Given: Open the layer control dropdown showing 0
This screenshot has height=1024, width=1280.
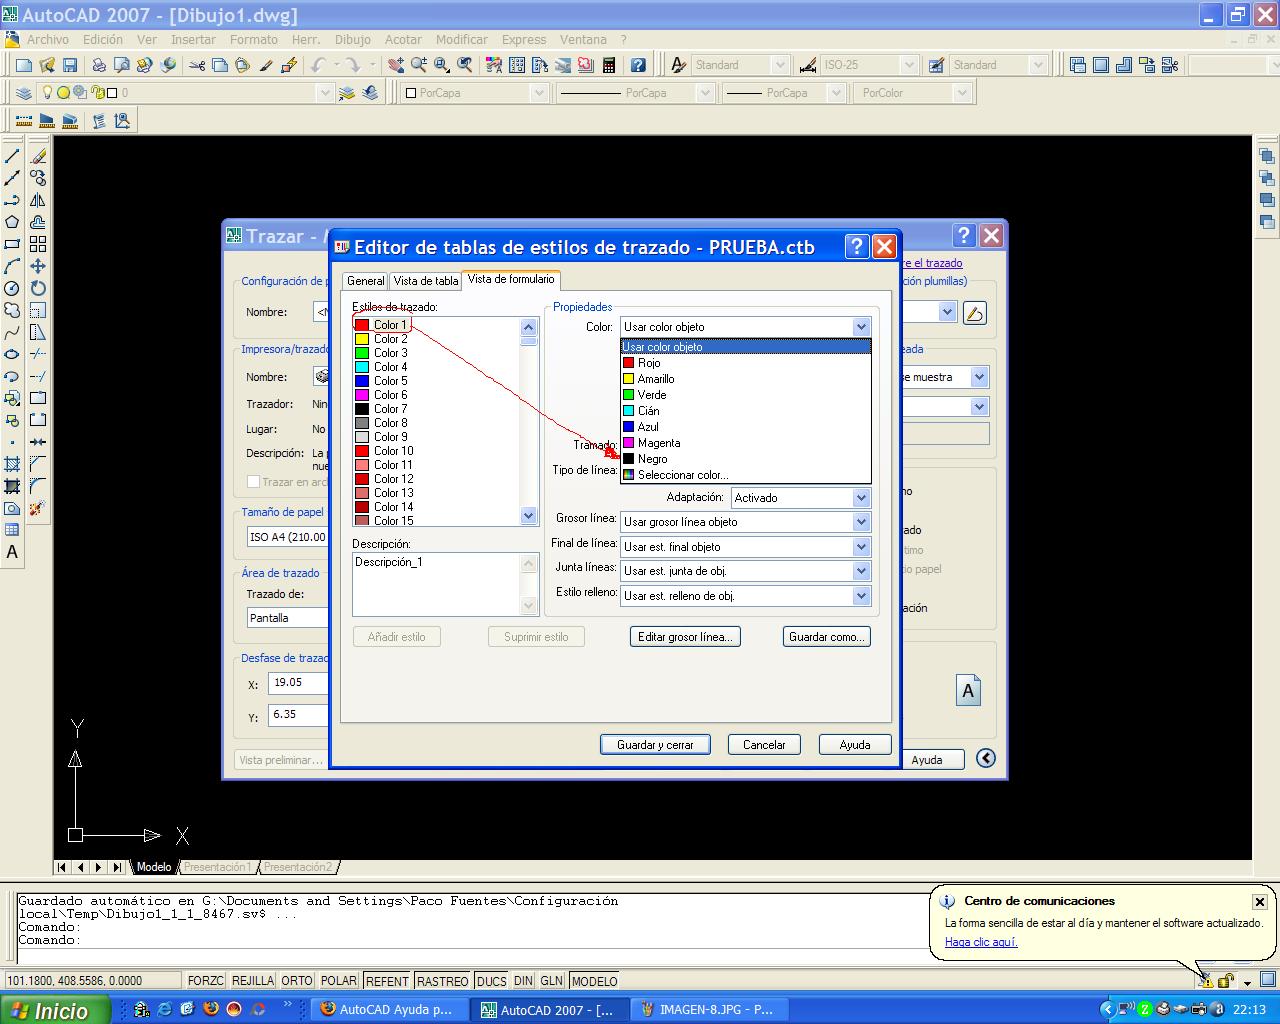Looking at the screenshot, I should (324, 93).
